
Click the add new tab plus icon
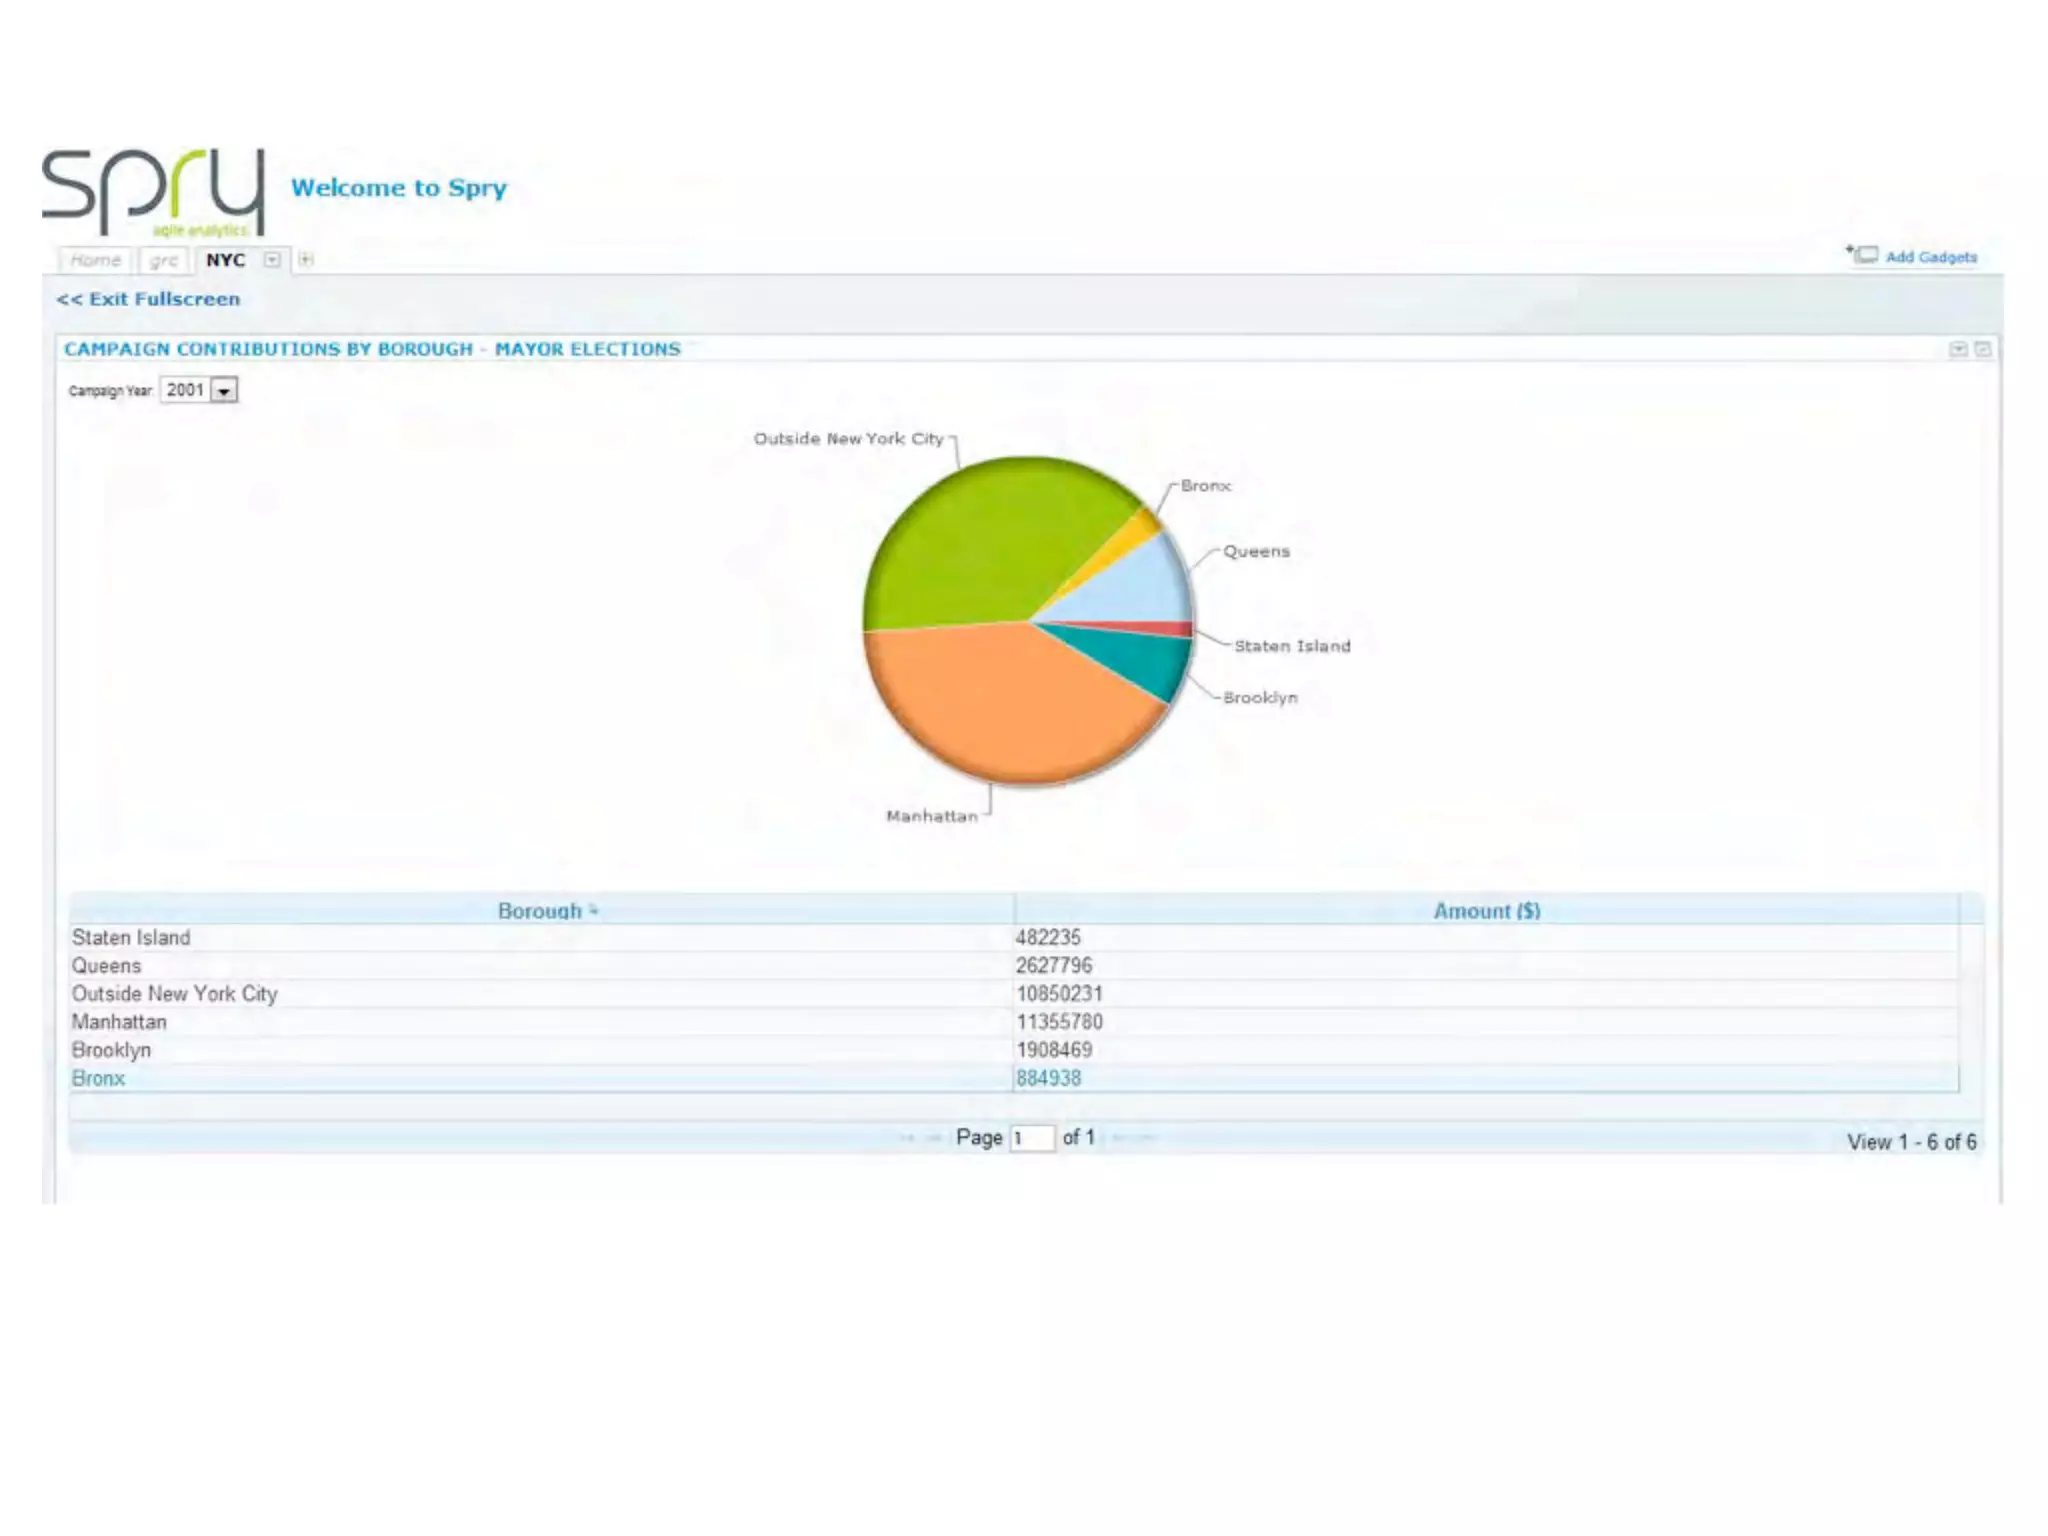pyautogui.click(x=306, y=260)
